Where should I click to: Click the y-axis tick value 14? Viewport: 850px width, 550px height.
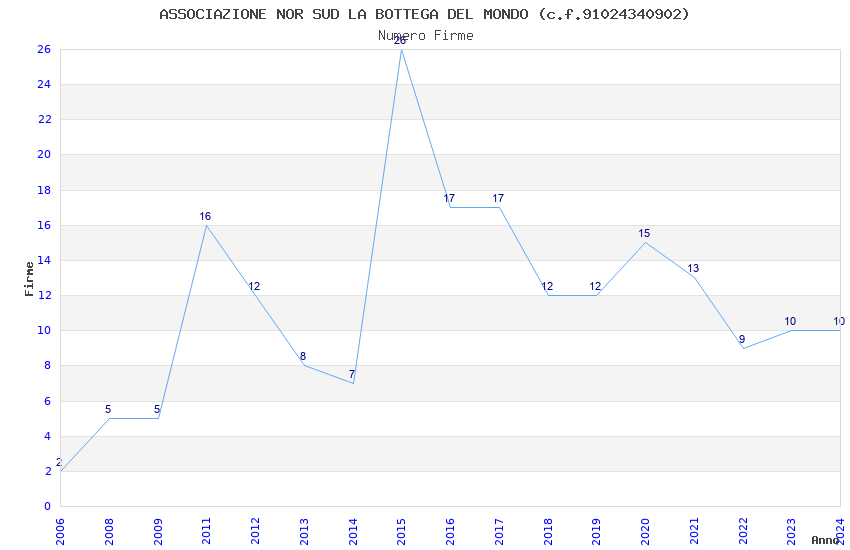44,260
